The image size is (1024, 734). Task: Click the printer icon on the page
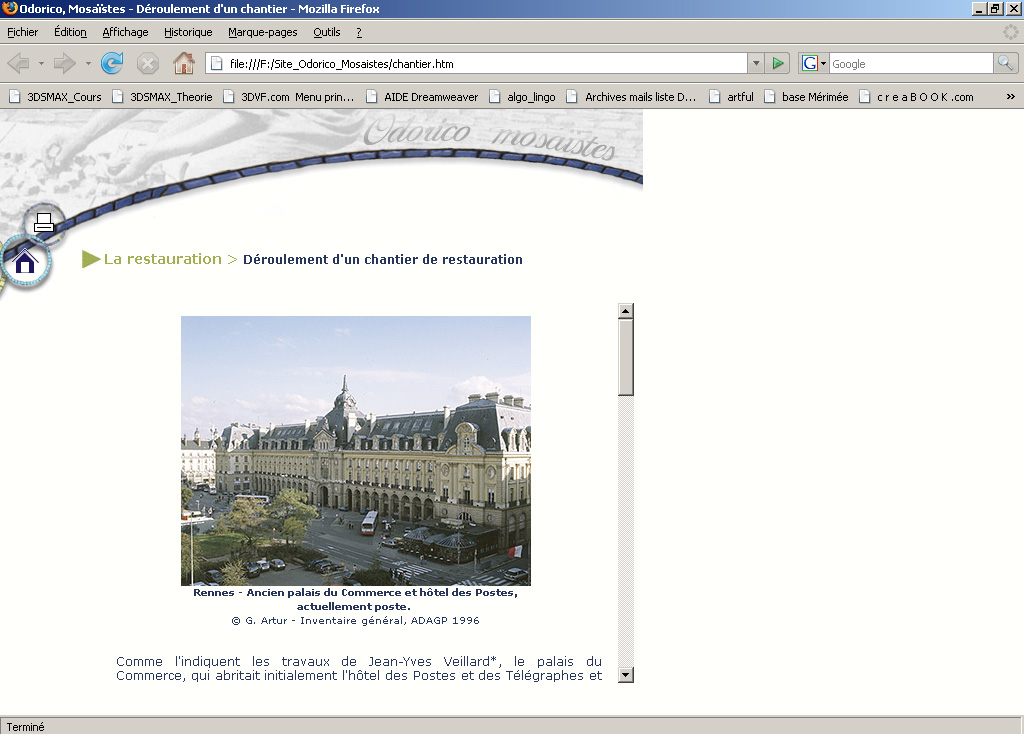coord(44,223)
